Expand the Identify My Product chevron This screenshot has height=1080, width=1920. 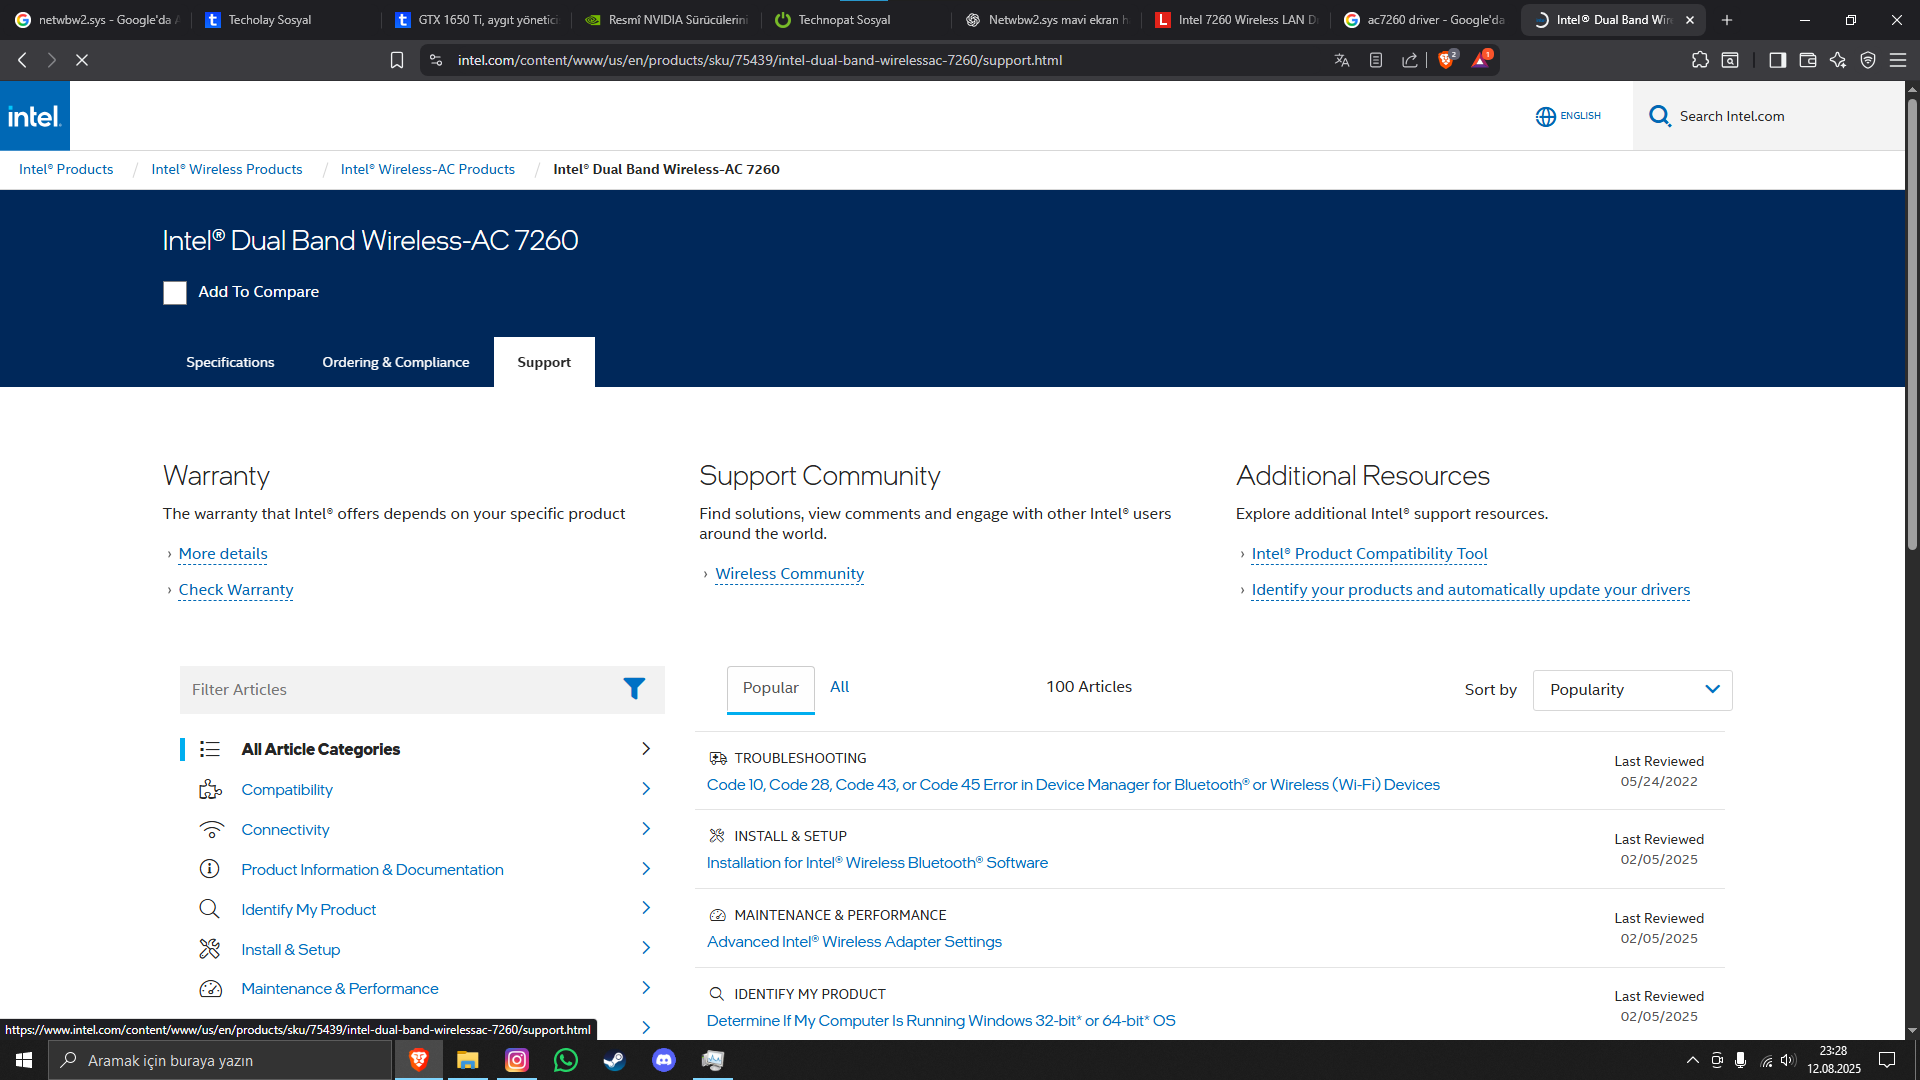646,908
